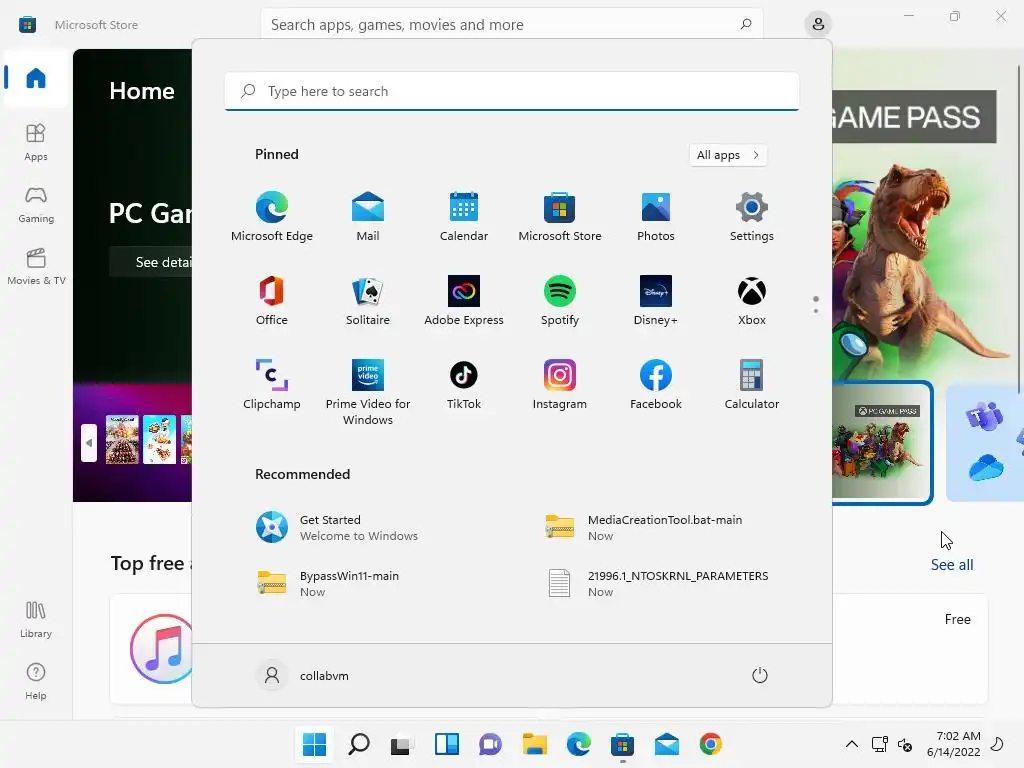Open File Explorer from taskbar
The width and height of the screenshot is (1024, 768).
tap(535, 744)
